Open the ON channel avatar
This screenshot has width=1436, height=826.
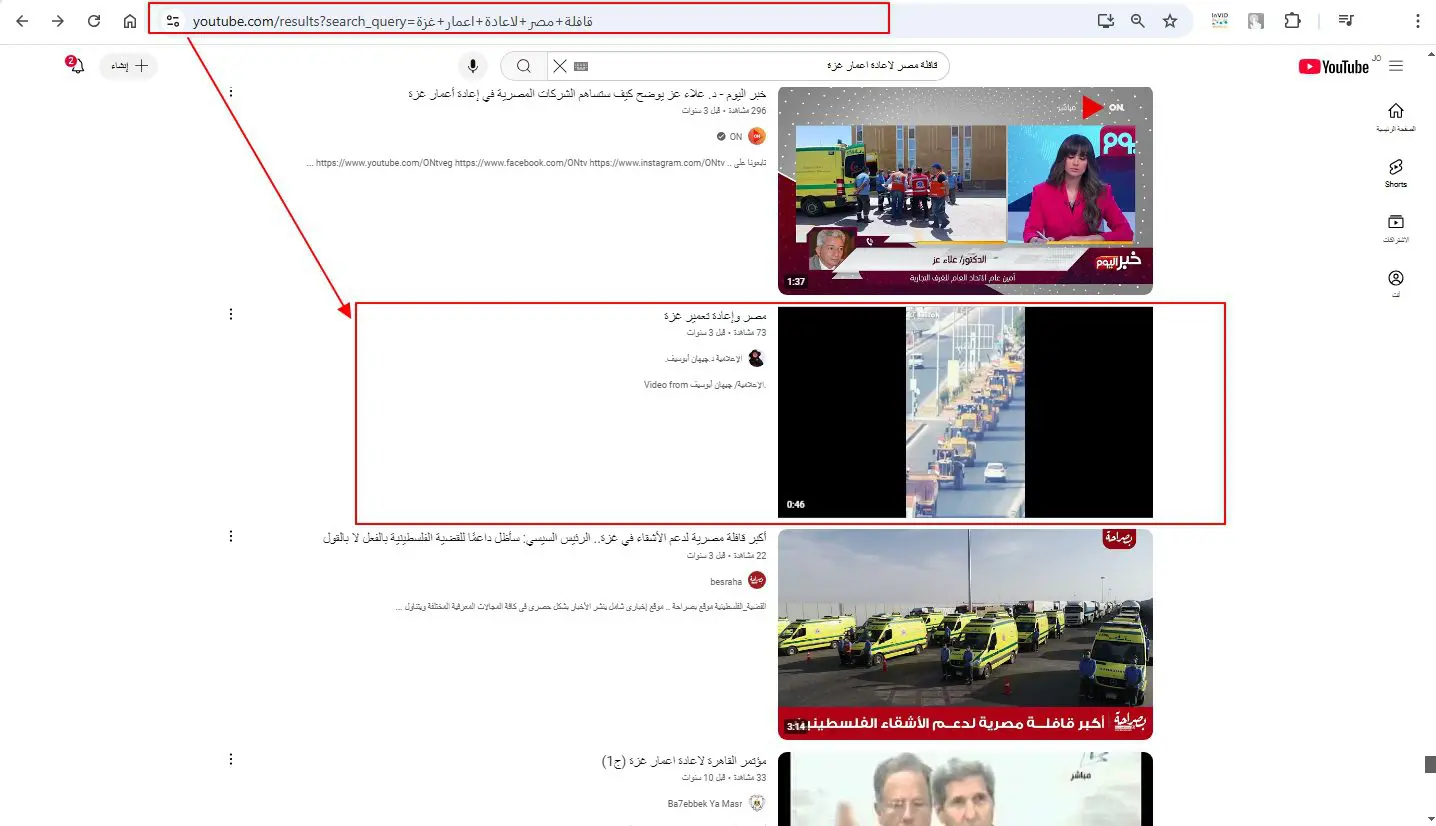(x=757, y=137)
